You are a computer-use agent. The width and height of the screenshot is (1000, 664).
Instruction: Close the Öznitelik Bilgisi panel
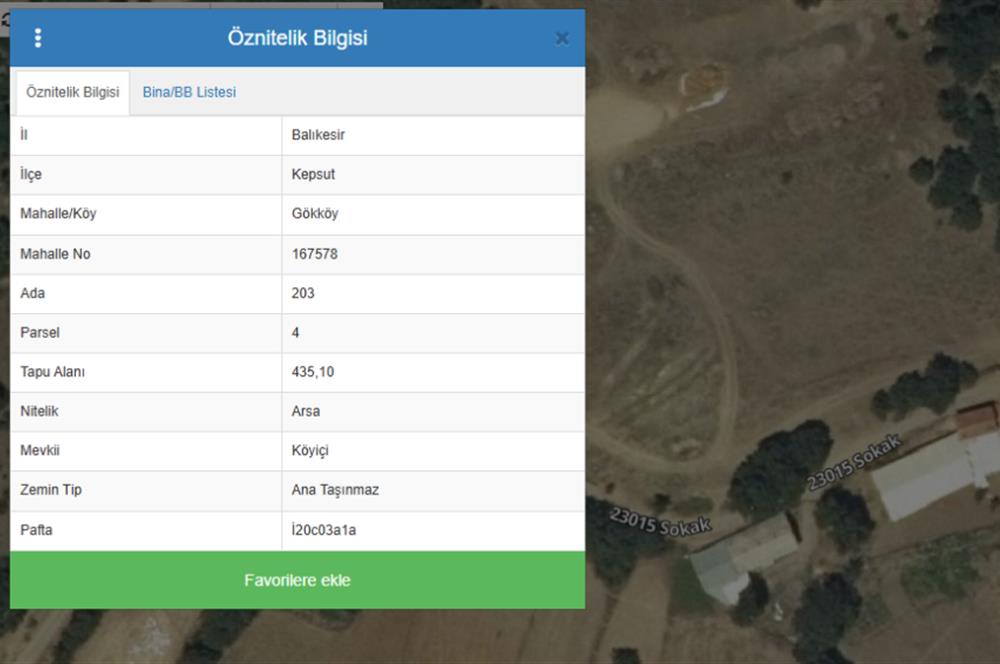[562, 38]
